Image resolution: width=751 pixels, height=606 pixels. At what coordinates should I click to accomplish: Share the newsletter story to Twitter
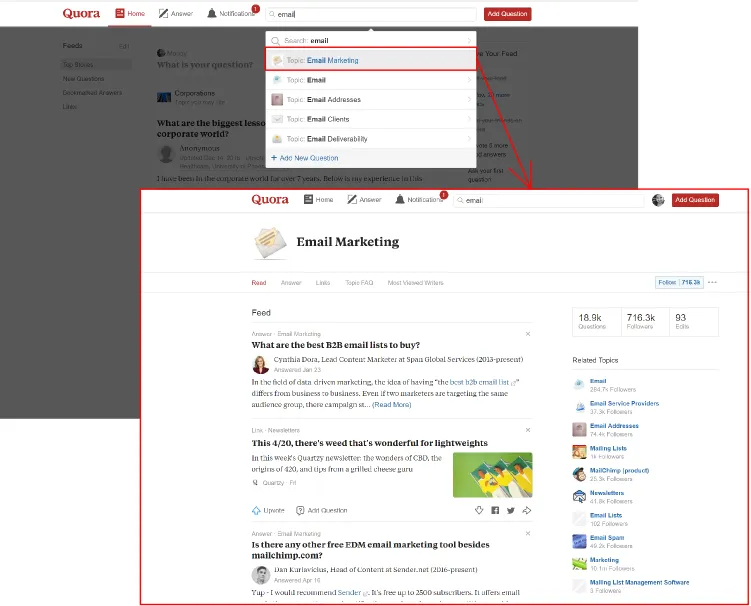point(511,510)
